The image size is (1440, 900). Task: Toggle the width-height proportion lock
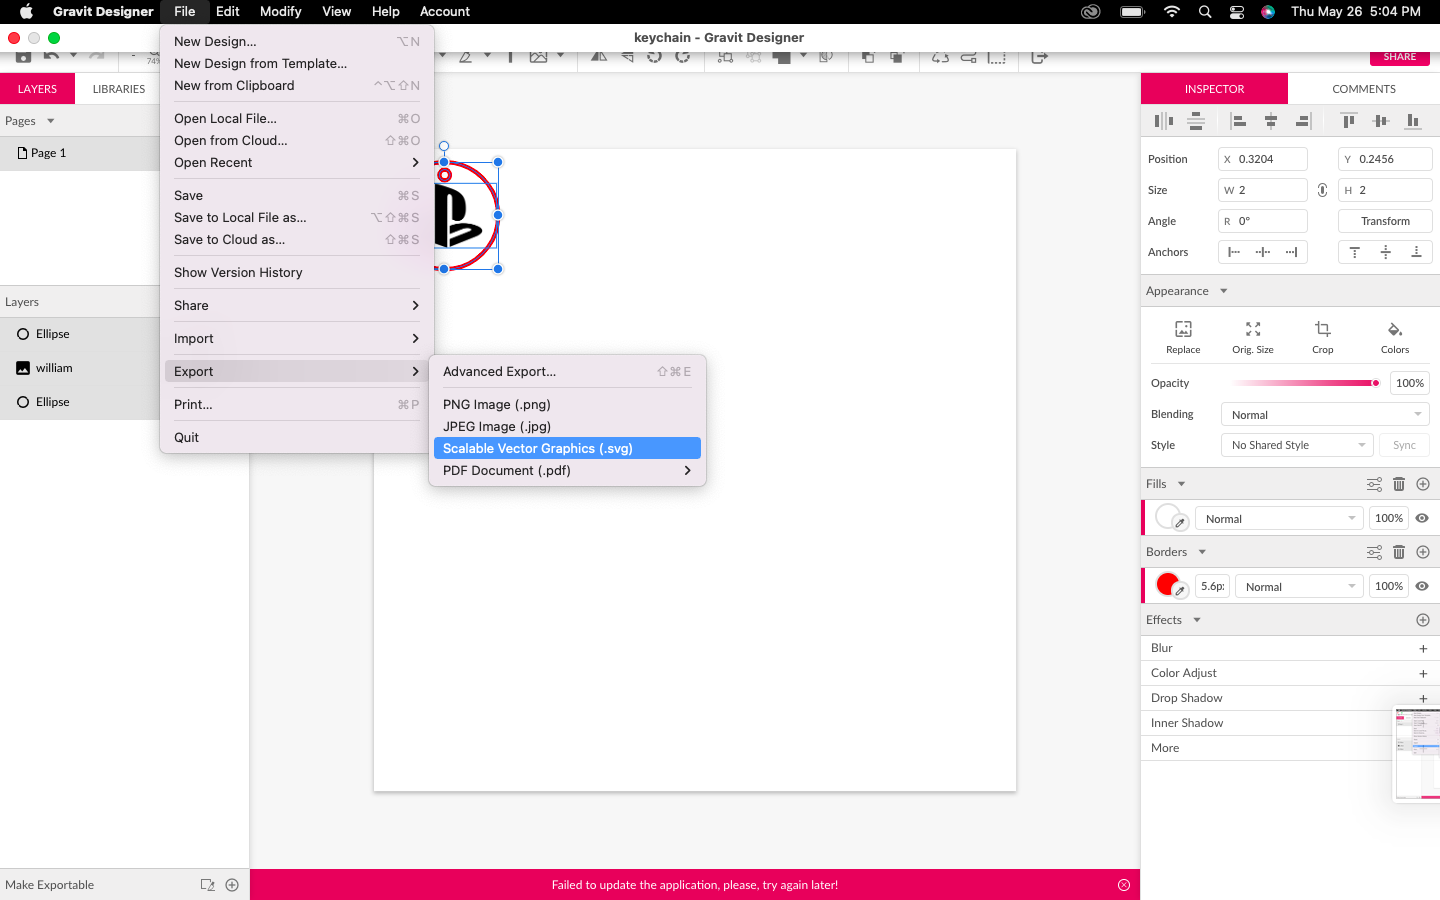(1322, 190)
